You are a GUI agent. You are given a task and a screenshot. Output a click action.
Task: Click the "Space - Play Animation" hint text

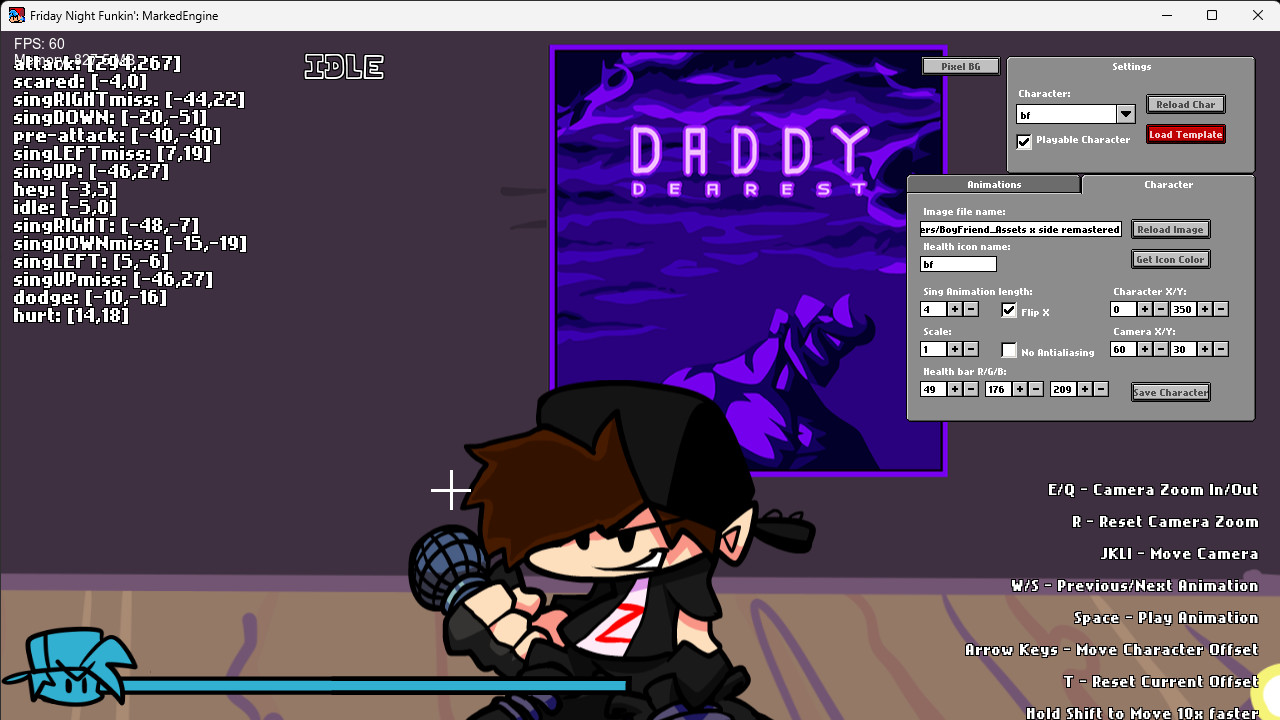coord(1166,618)
